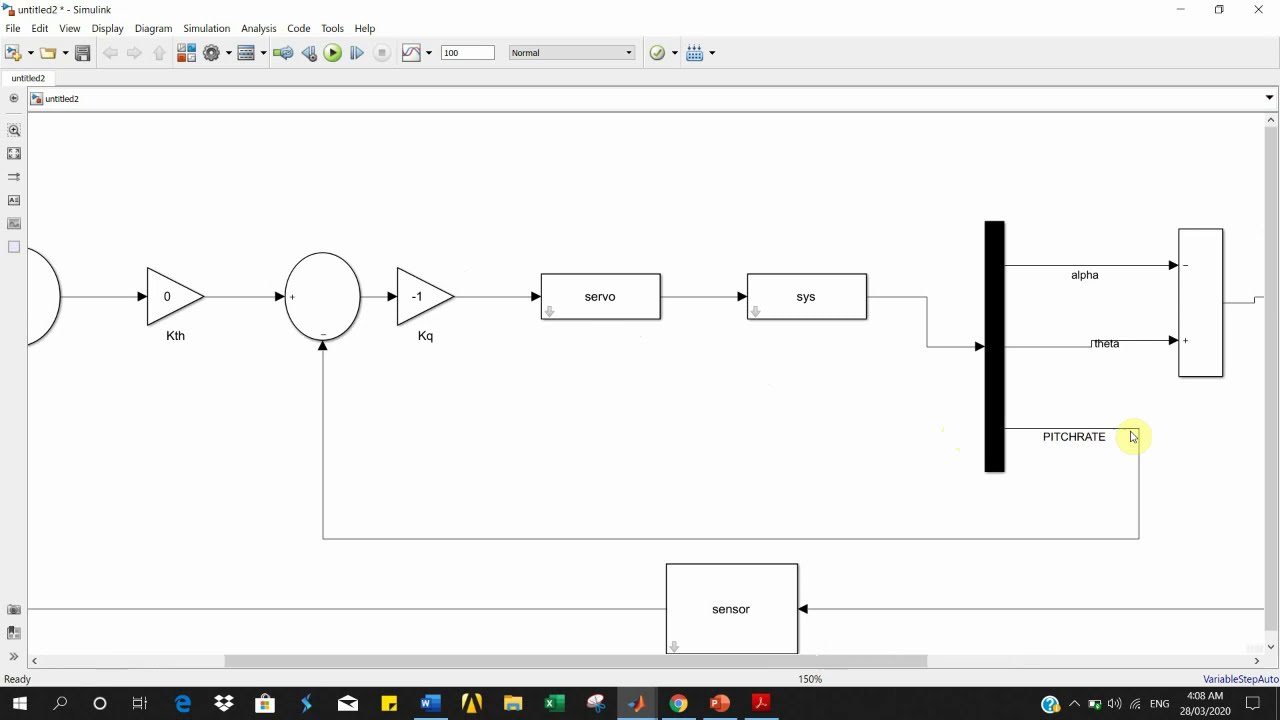Open the Edit menu
1280x720 pixels.
click(40, 28)
